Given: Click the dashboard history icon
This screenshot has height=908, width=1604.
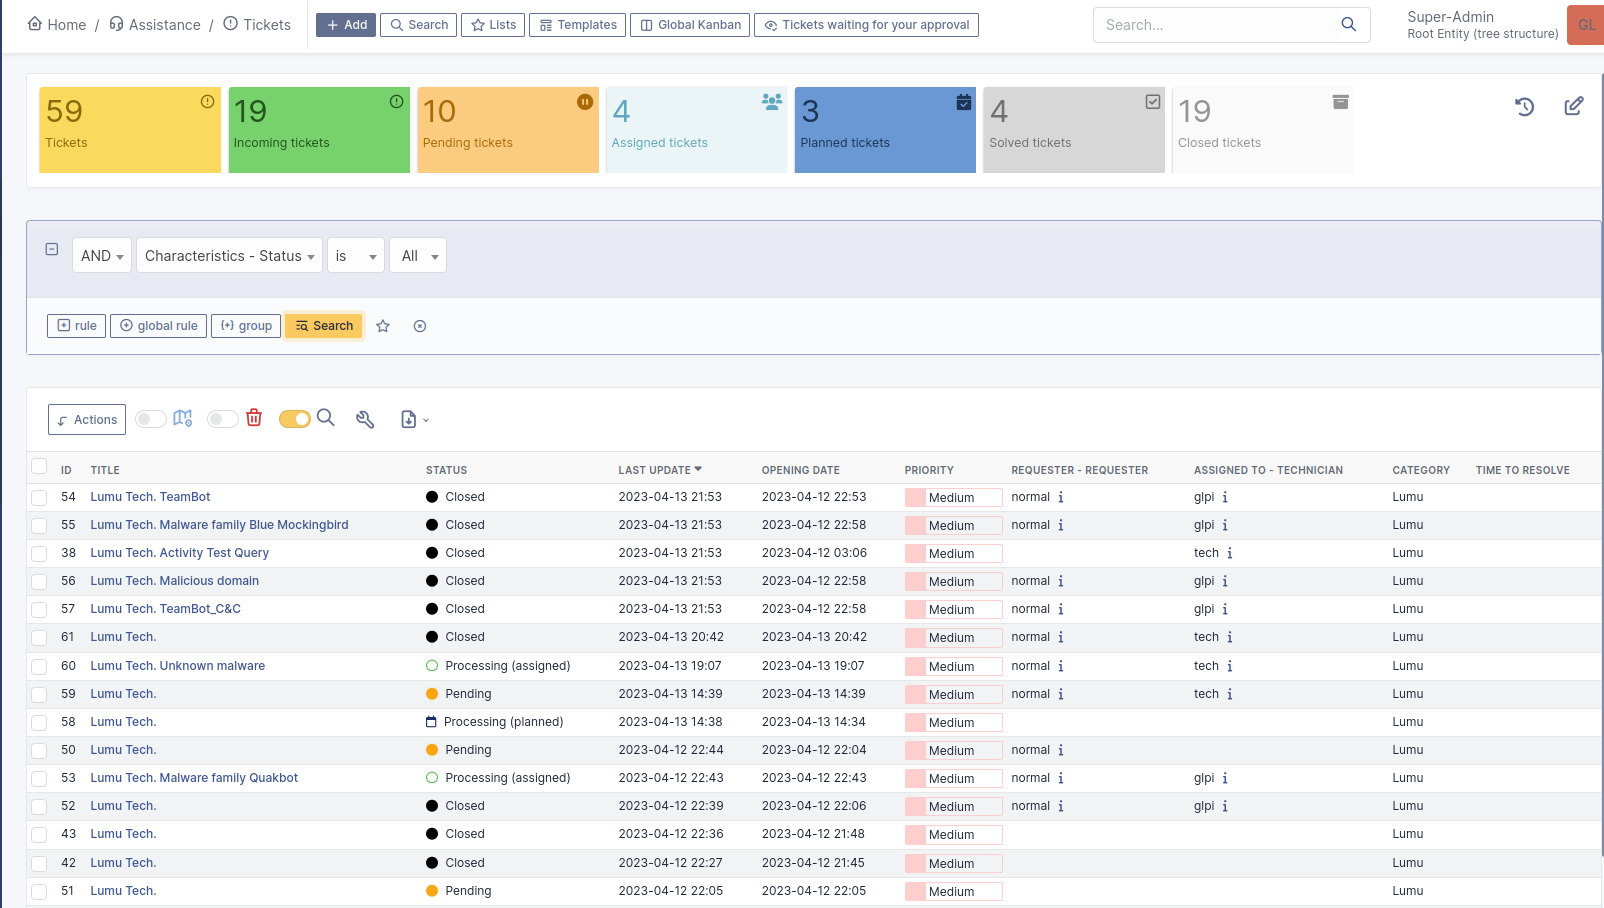Looking at the screenshot, I should coord(1524,107).
